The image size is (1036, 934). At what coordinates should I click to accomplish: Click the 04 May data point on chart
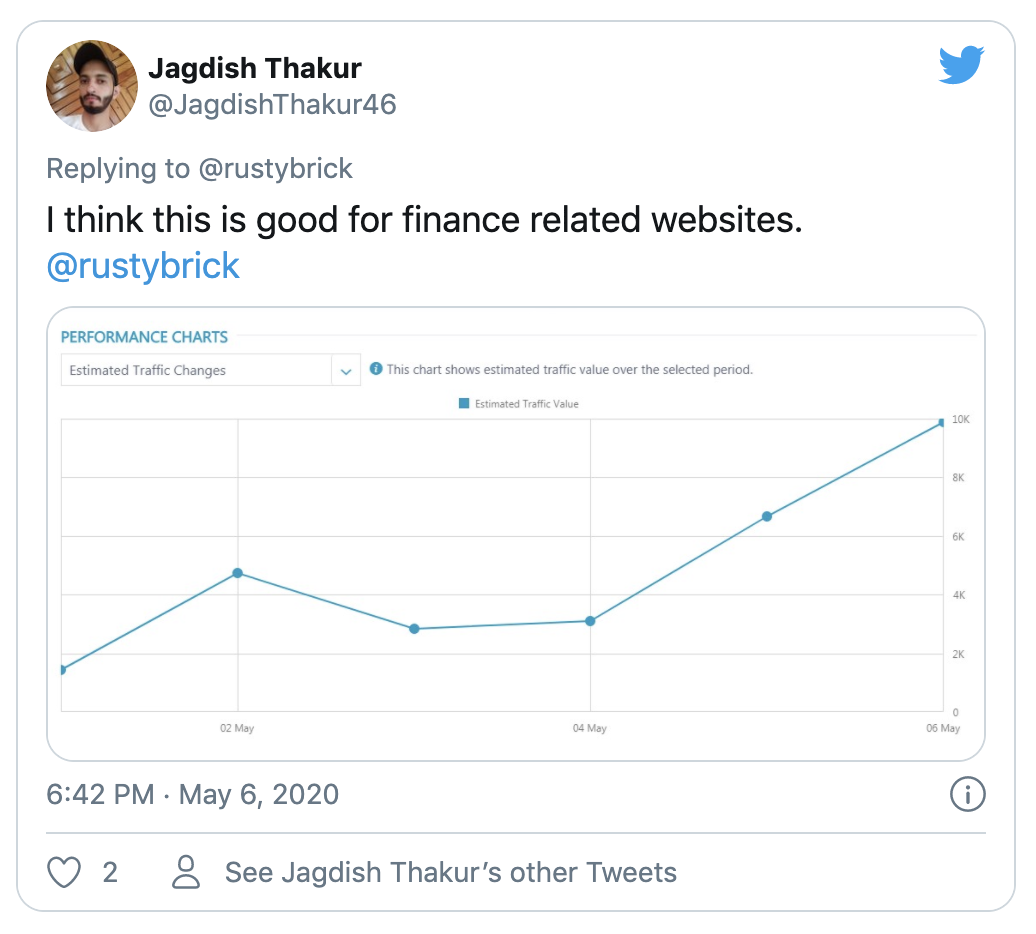click(x=590, y=621)
